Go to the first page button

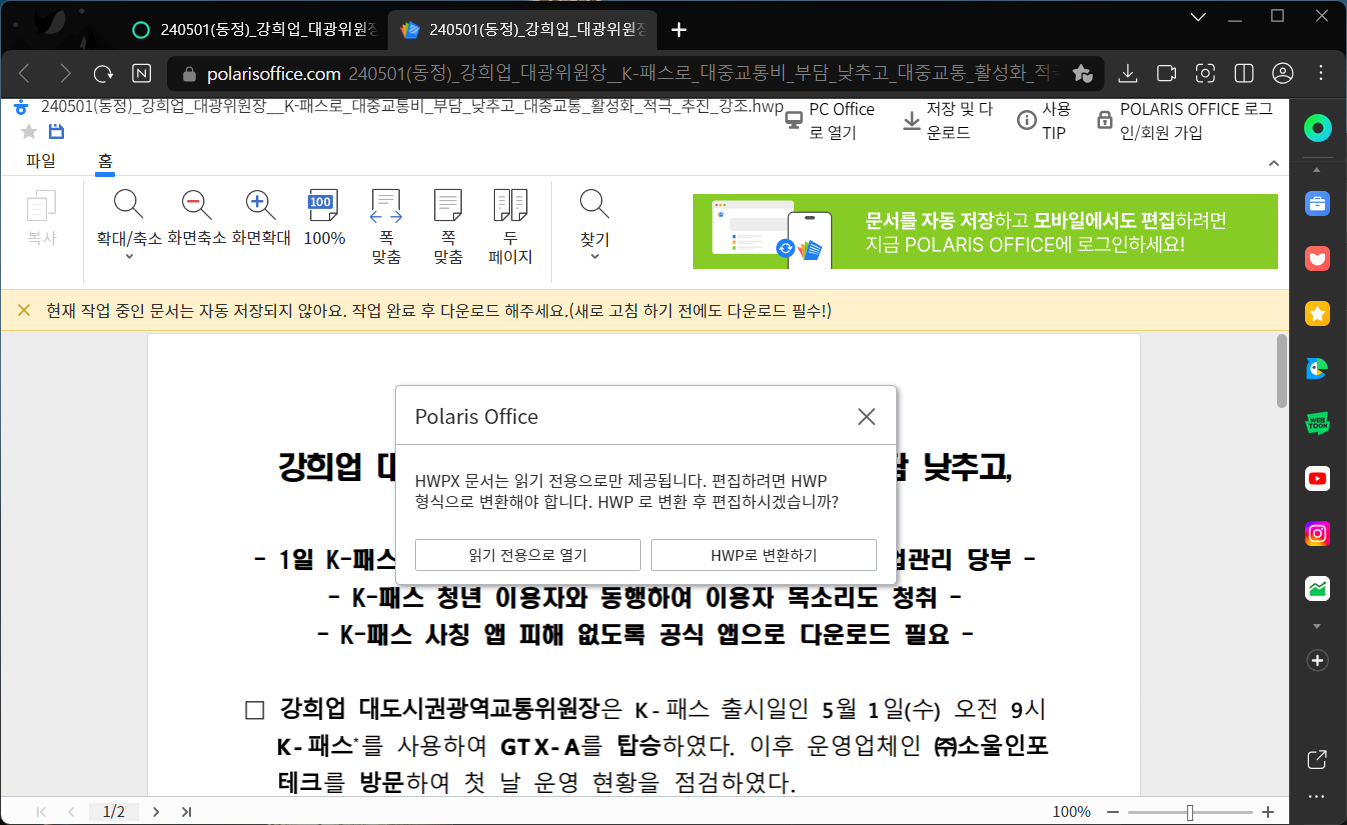pyautogui.click(x=41, y=811)
